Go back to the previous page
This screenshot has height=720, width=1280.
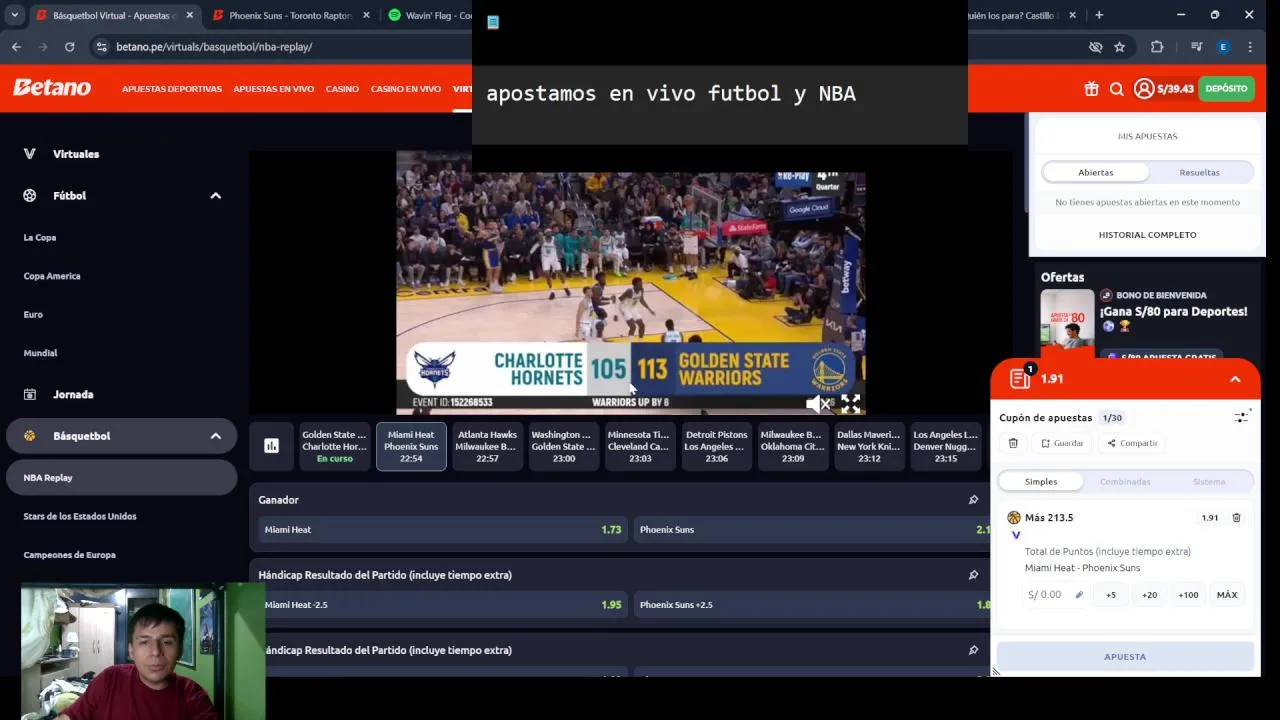click(x=16, y=47)
